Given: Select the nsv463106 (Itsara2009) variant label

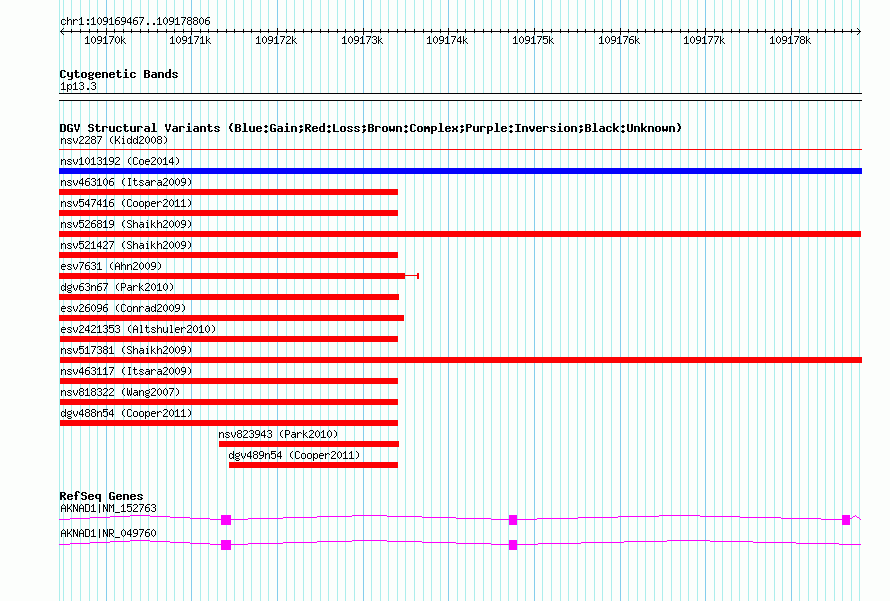Looking at the screenshot, I should click(126, 182).
